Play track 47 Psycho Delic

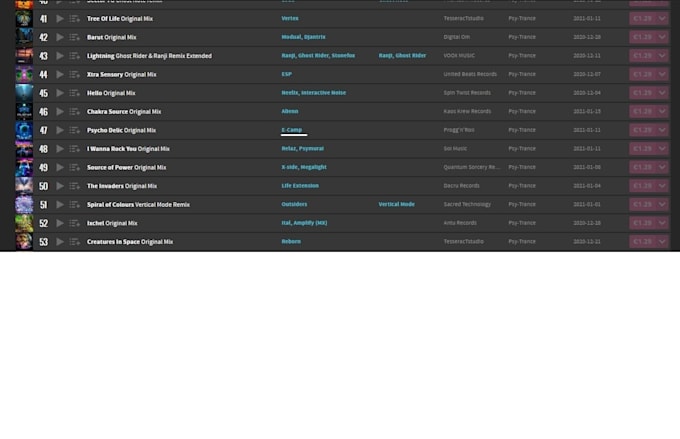pos(60,130)
